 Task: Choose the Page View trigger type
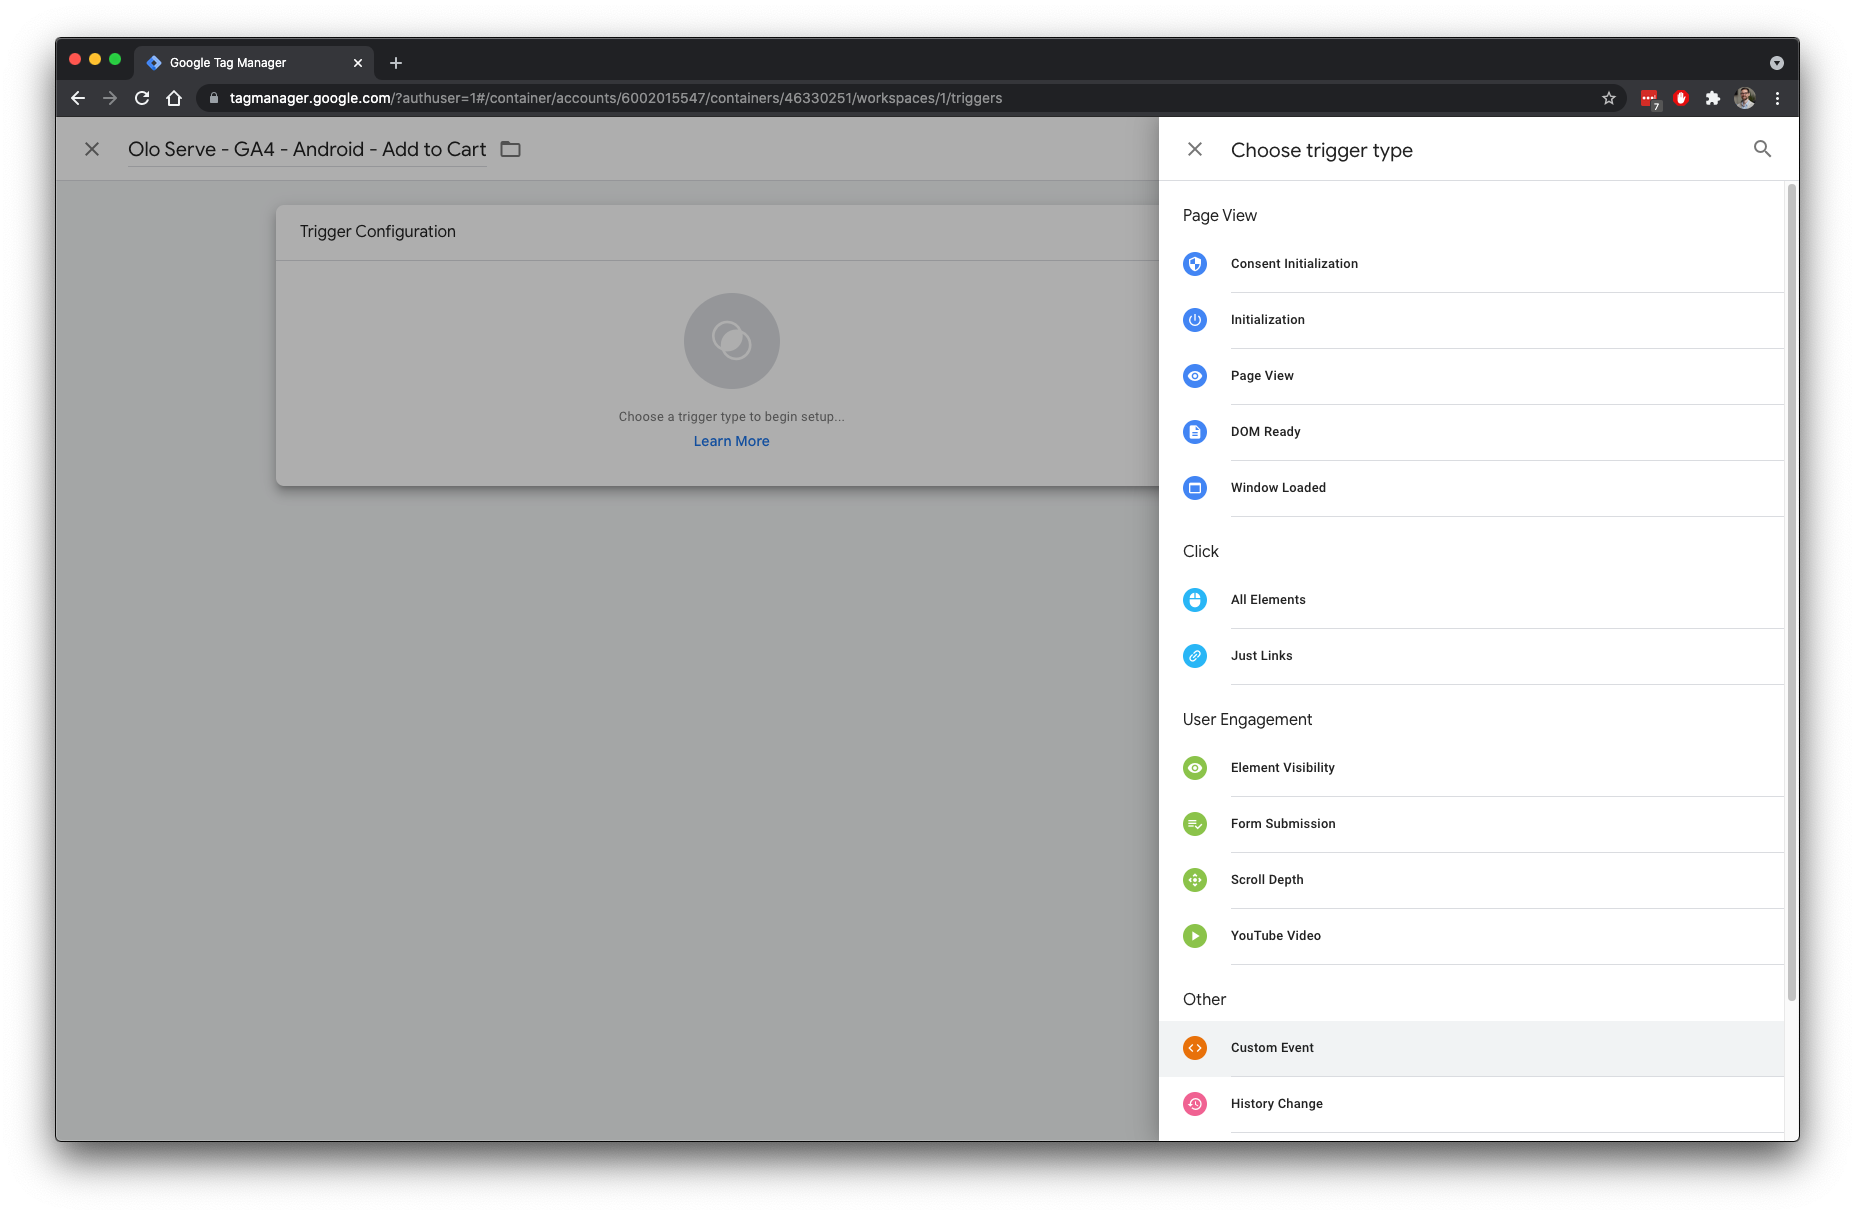pyautogui.click(x=1471, y=376)
